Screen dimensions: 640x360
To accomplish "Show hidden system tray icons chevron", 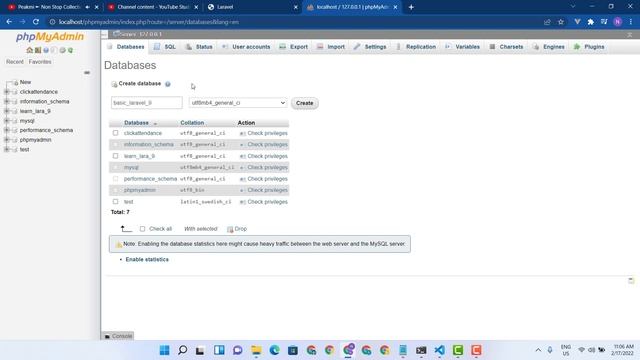I will (538, 350).
